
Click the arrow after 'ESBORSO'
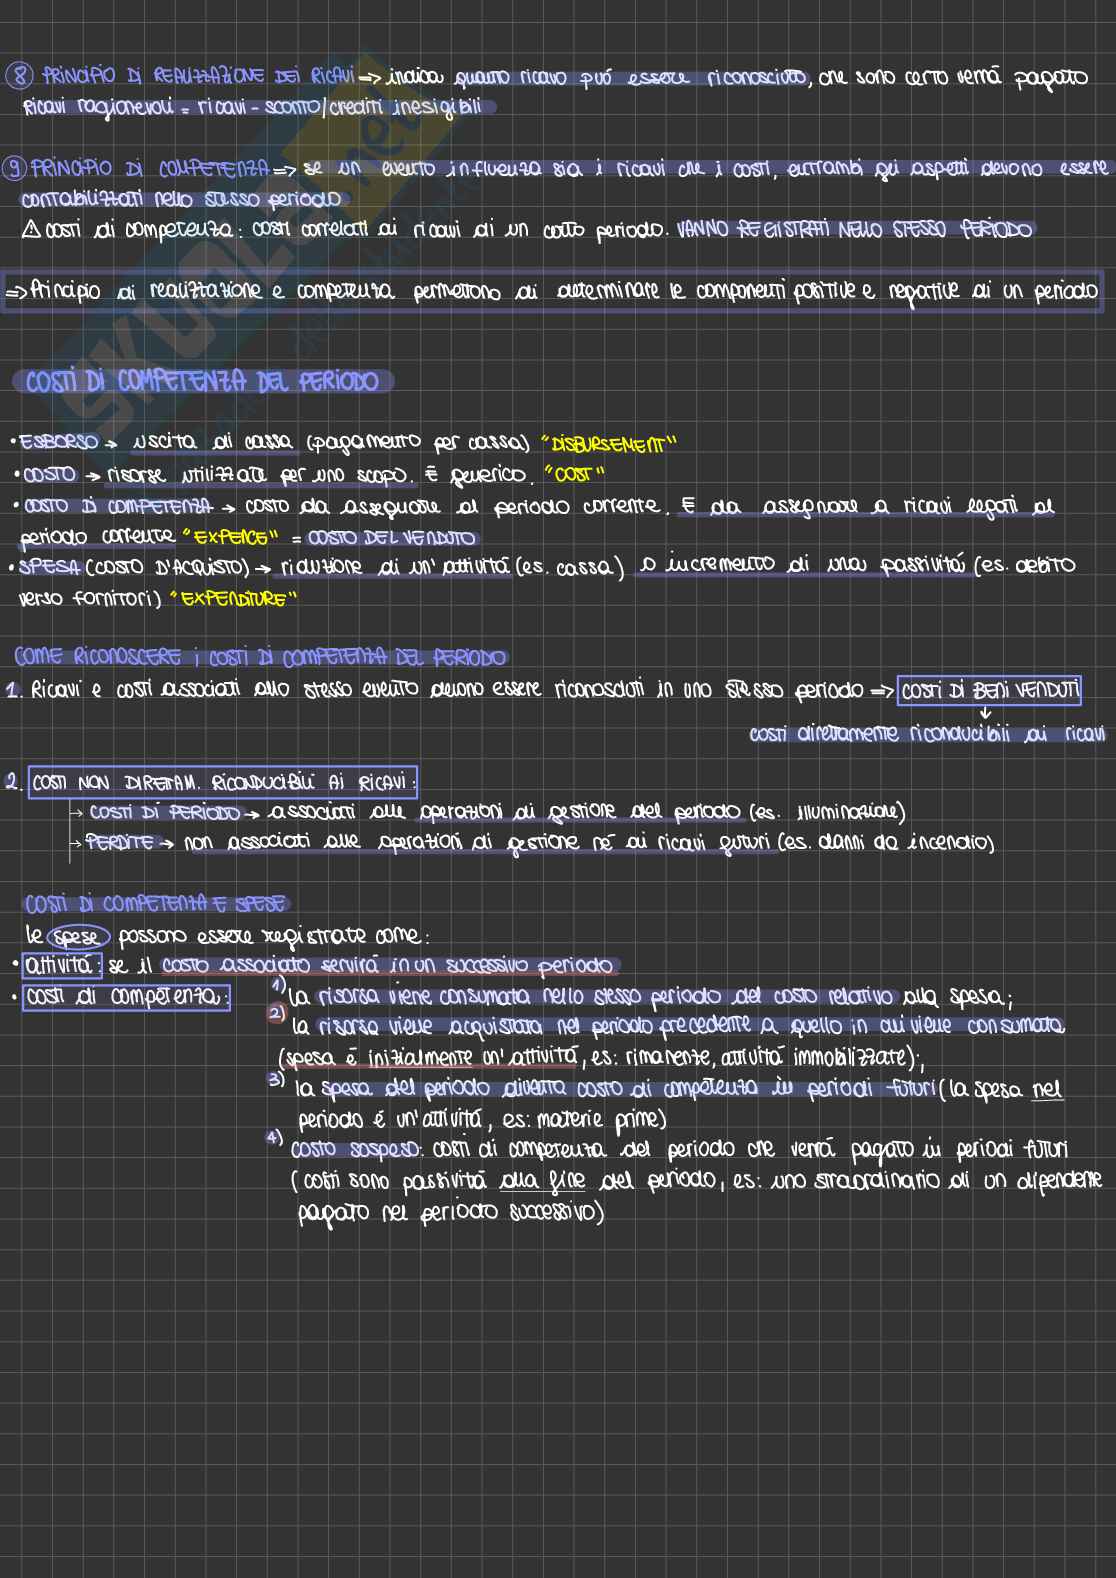click(x=112, y=443)
